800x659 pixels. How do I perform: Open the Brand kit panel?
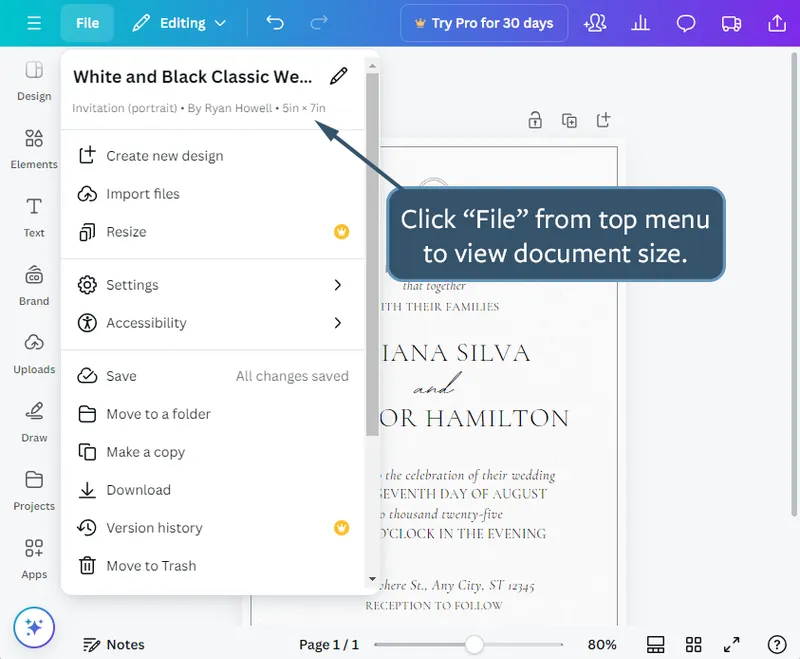pyautogui.click(x=33, y=286)
